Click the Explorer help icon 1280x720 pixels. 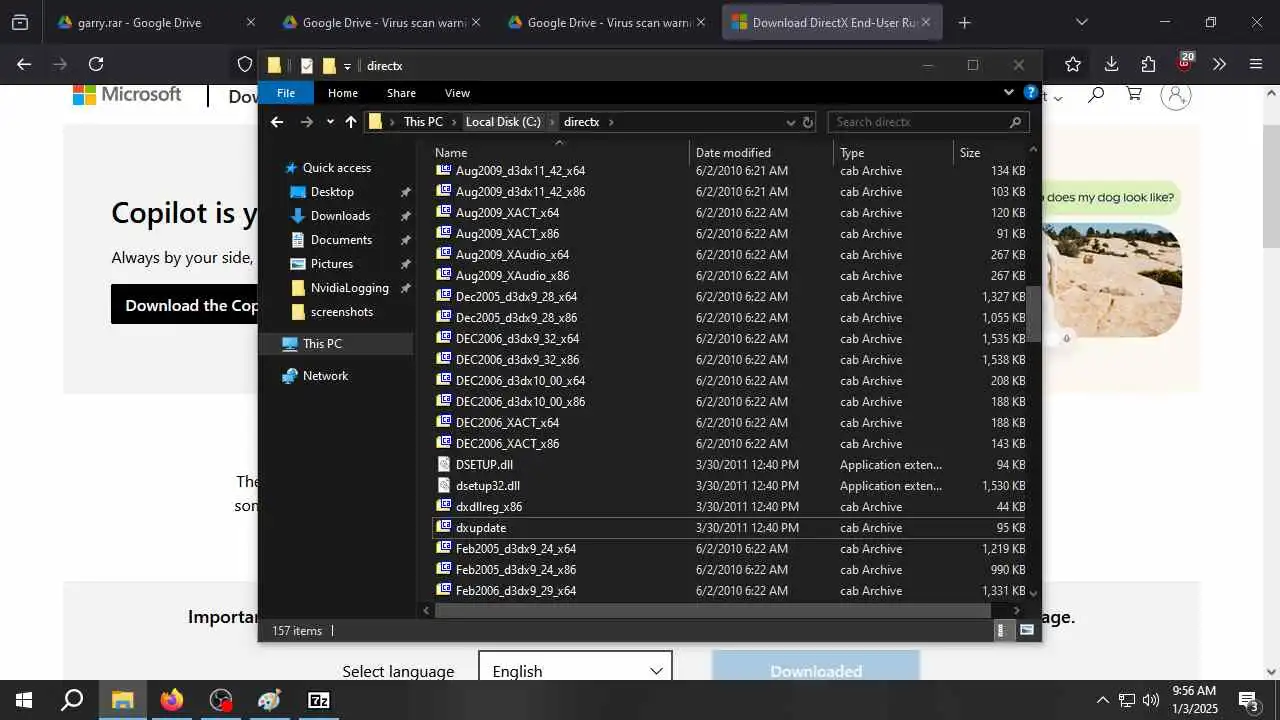point(1030,92)
